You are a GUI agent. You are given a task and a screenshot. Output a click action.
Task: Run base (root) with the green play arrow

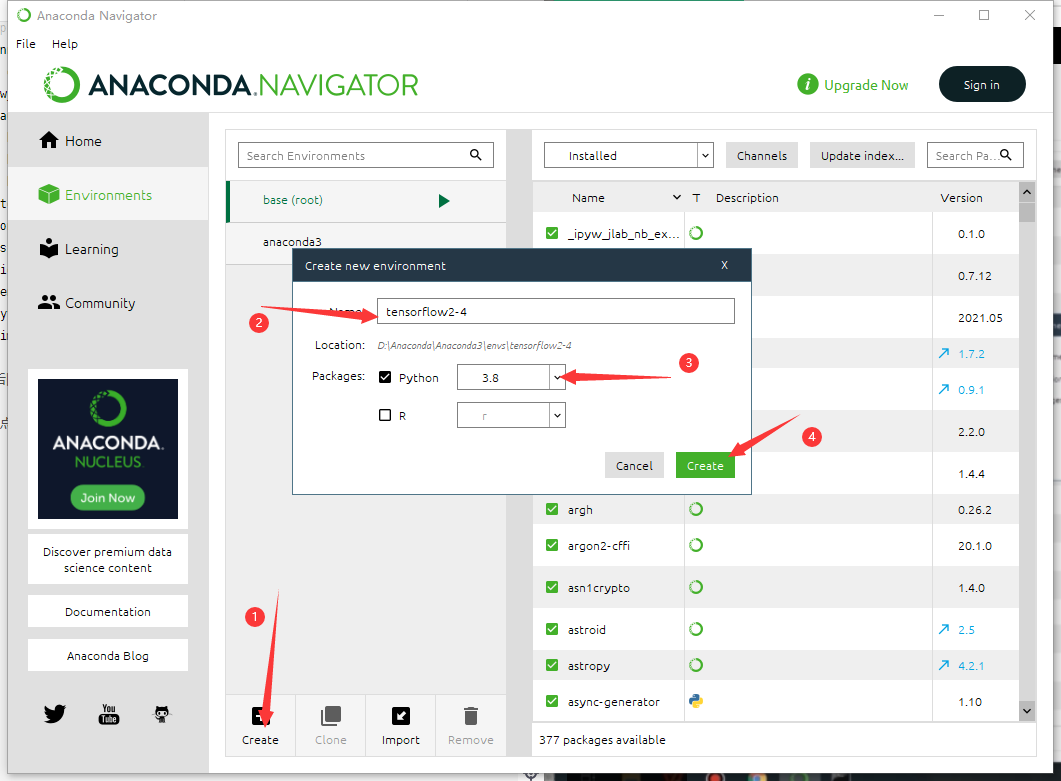444,200
